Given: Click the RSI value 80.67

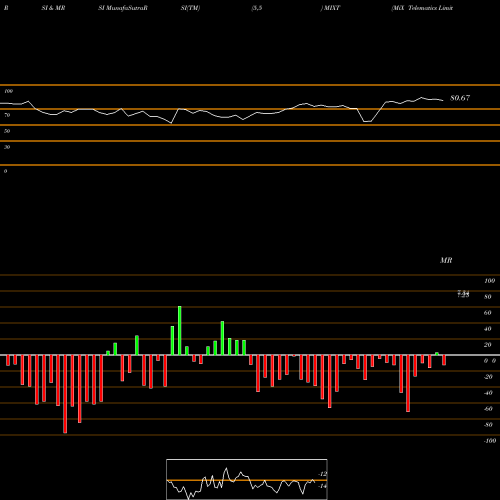Looking at the screenshot, I should [x=460, y=98].
